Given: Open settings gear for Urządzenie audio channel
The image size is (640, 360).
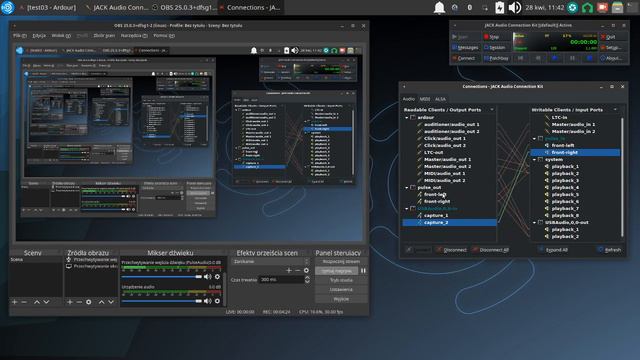Looking at the screenshot, I should 217,301.
